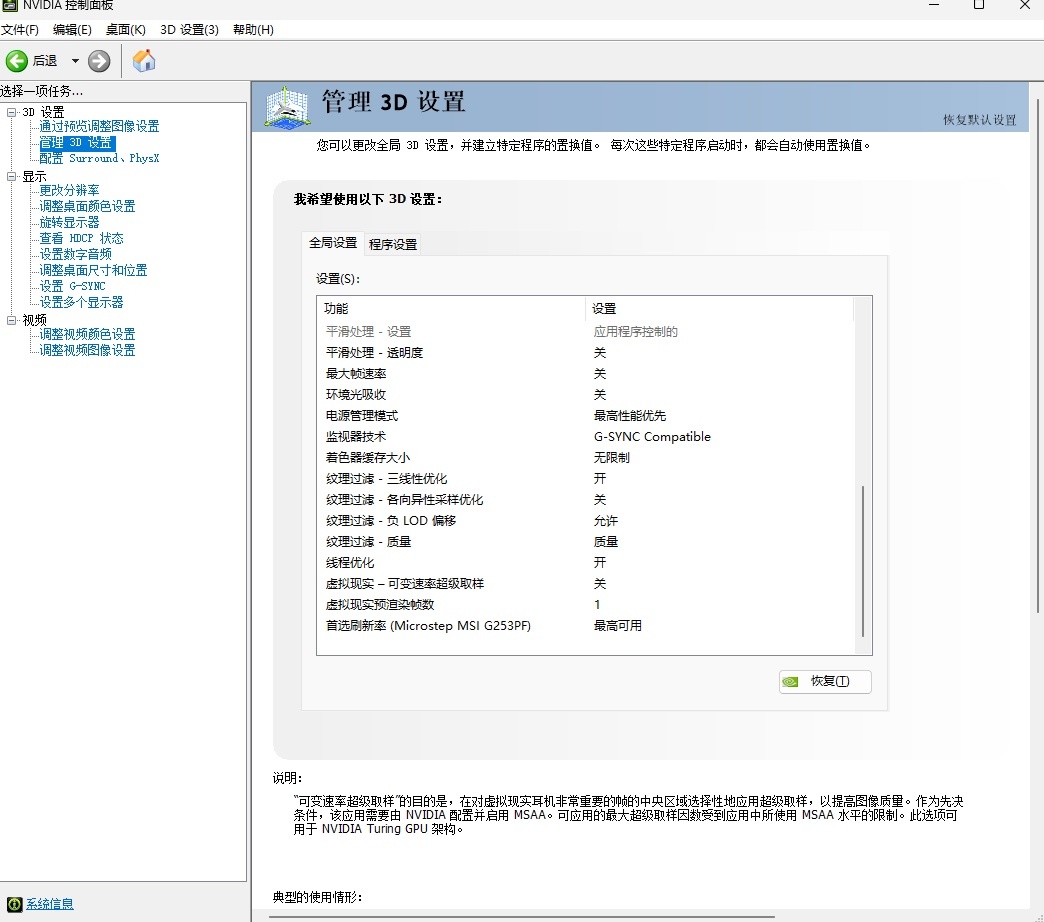Select 通过预览调整图像设置 in tree
This screenshot has height=922, width=1044.
point(99,126)
